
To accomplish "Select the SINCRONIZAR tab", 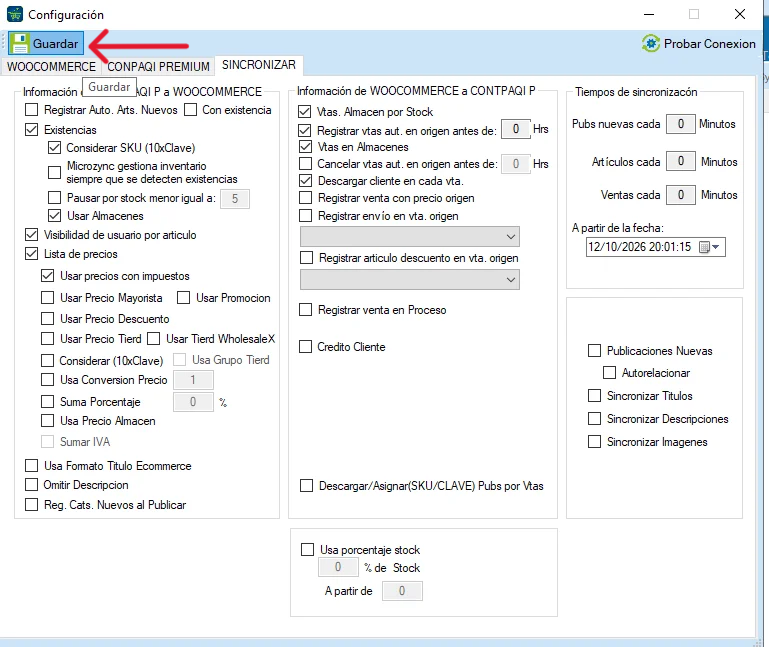I will point(259,65).
